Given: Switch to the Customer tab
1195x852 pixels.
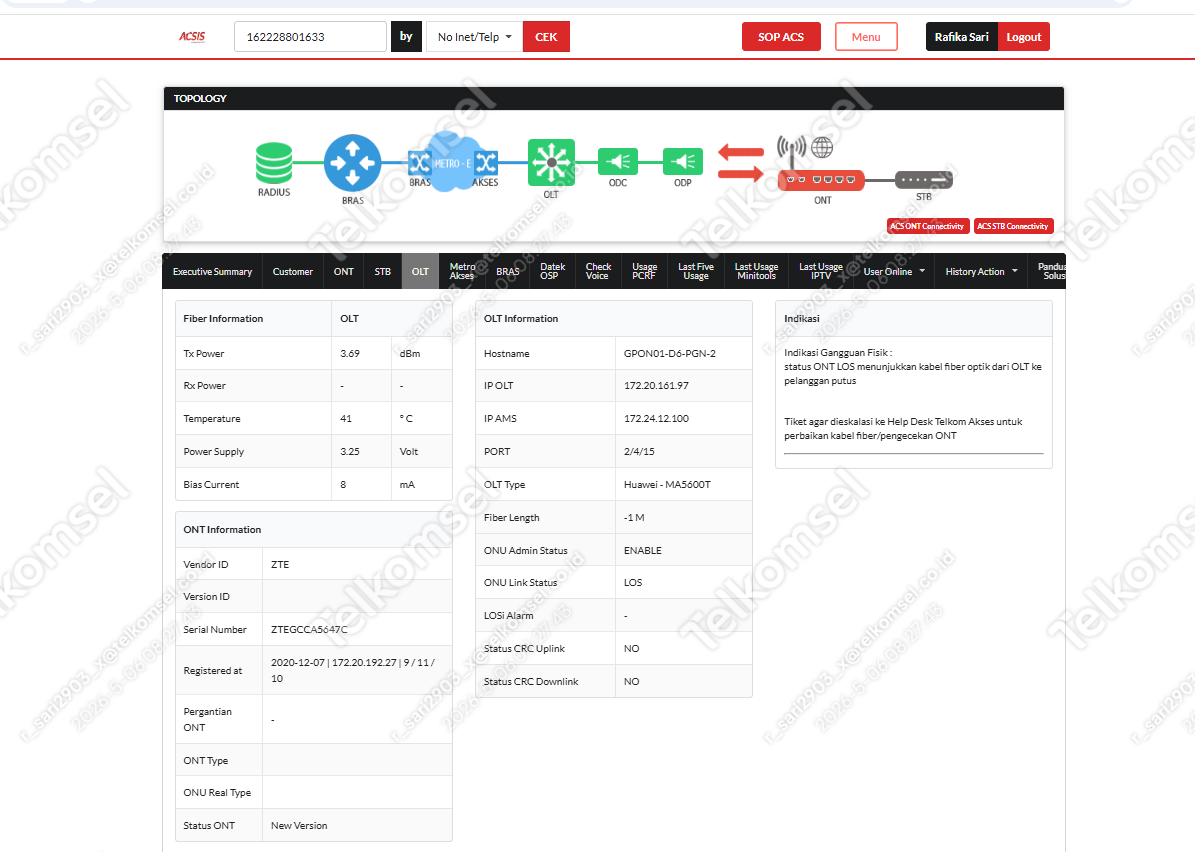Looking at the screenshot, I should click(x=293, y=271).
